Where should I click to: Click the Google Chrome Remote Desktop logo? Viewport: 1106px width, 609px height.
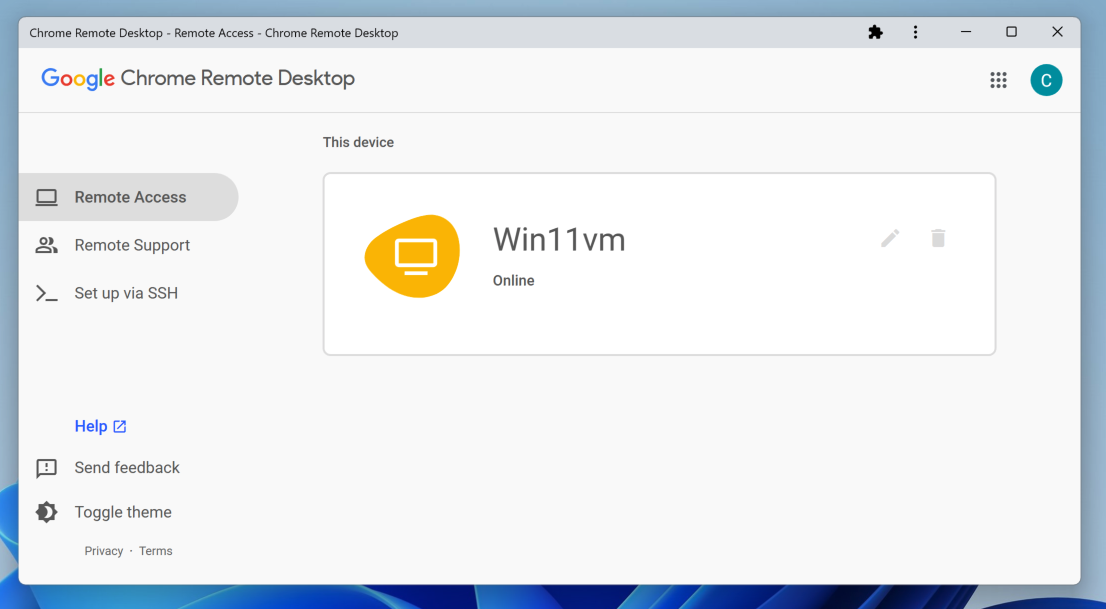click(198, 79)
